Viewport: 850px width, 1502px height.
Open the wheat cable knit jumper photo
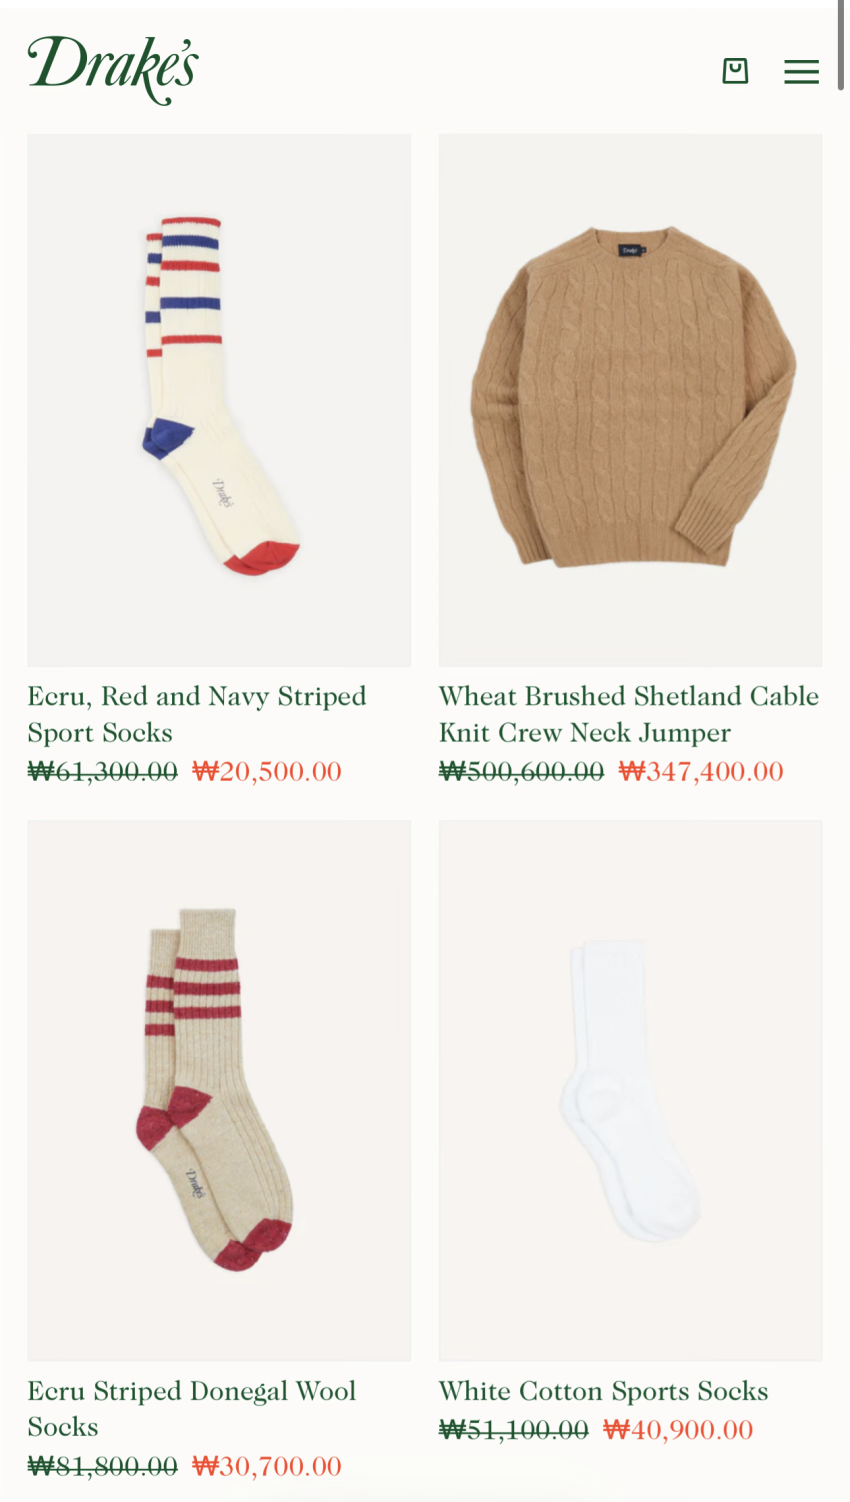coord(630,400)
